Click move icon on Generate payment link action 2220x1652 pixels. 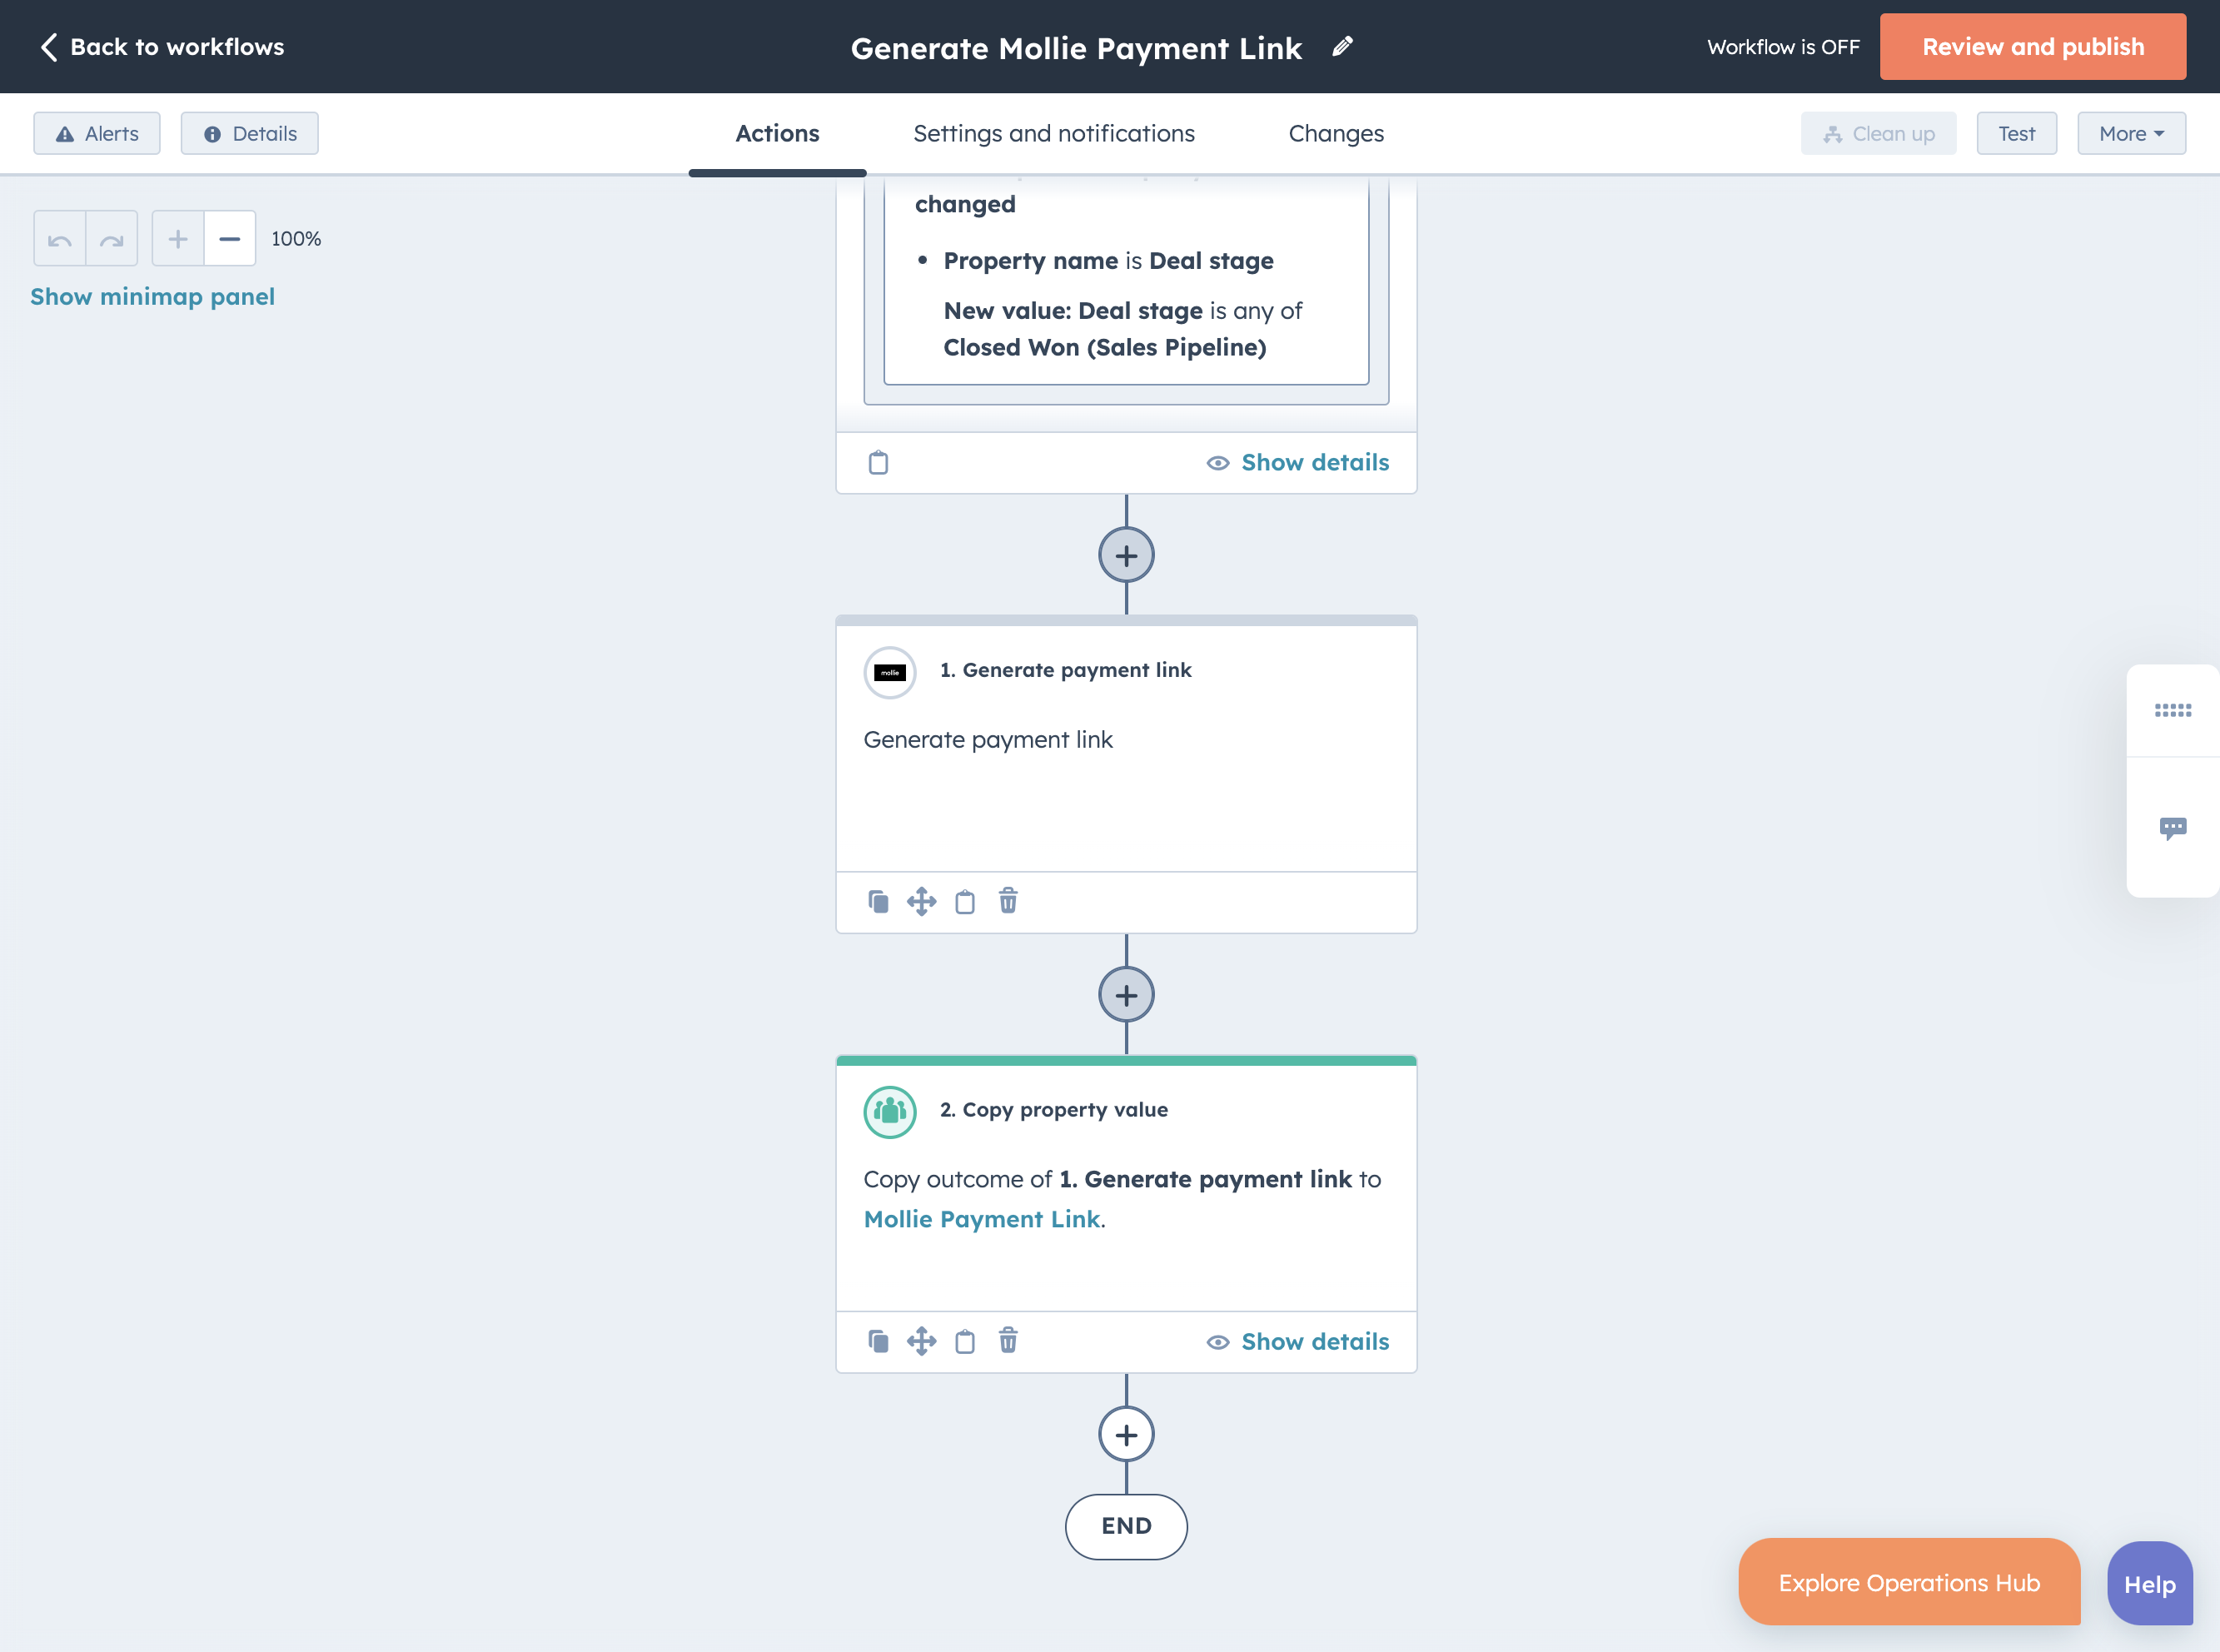pos(921,902)
